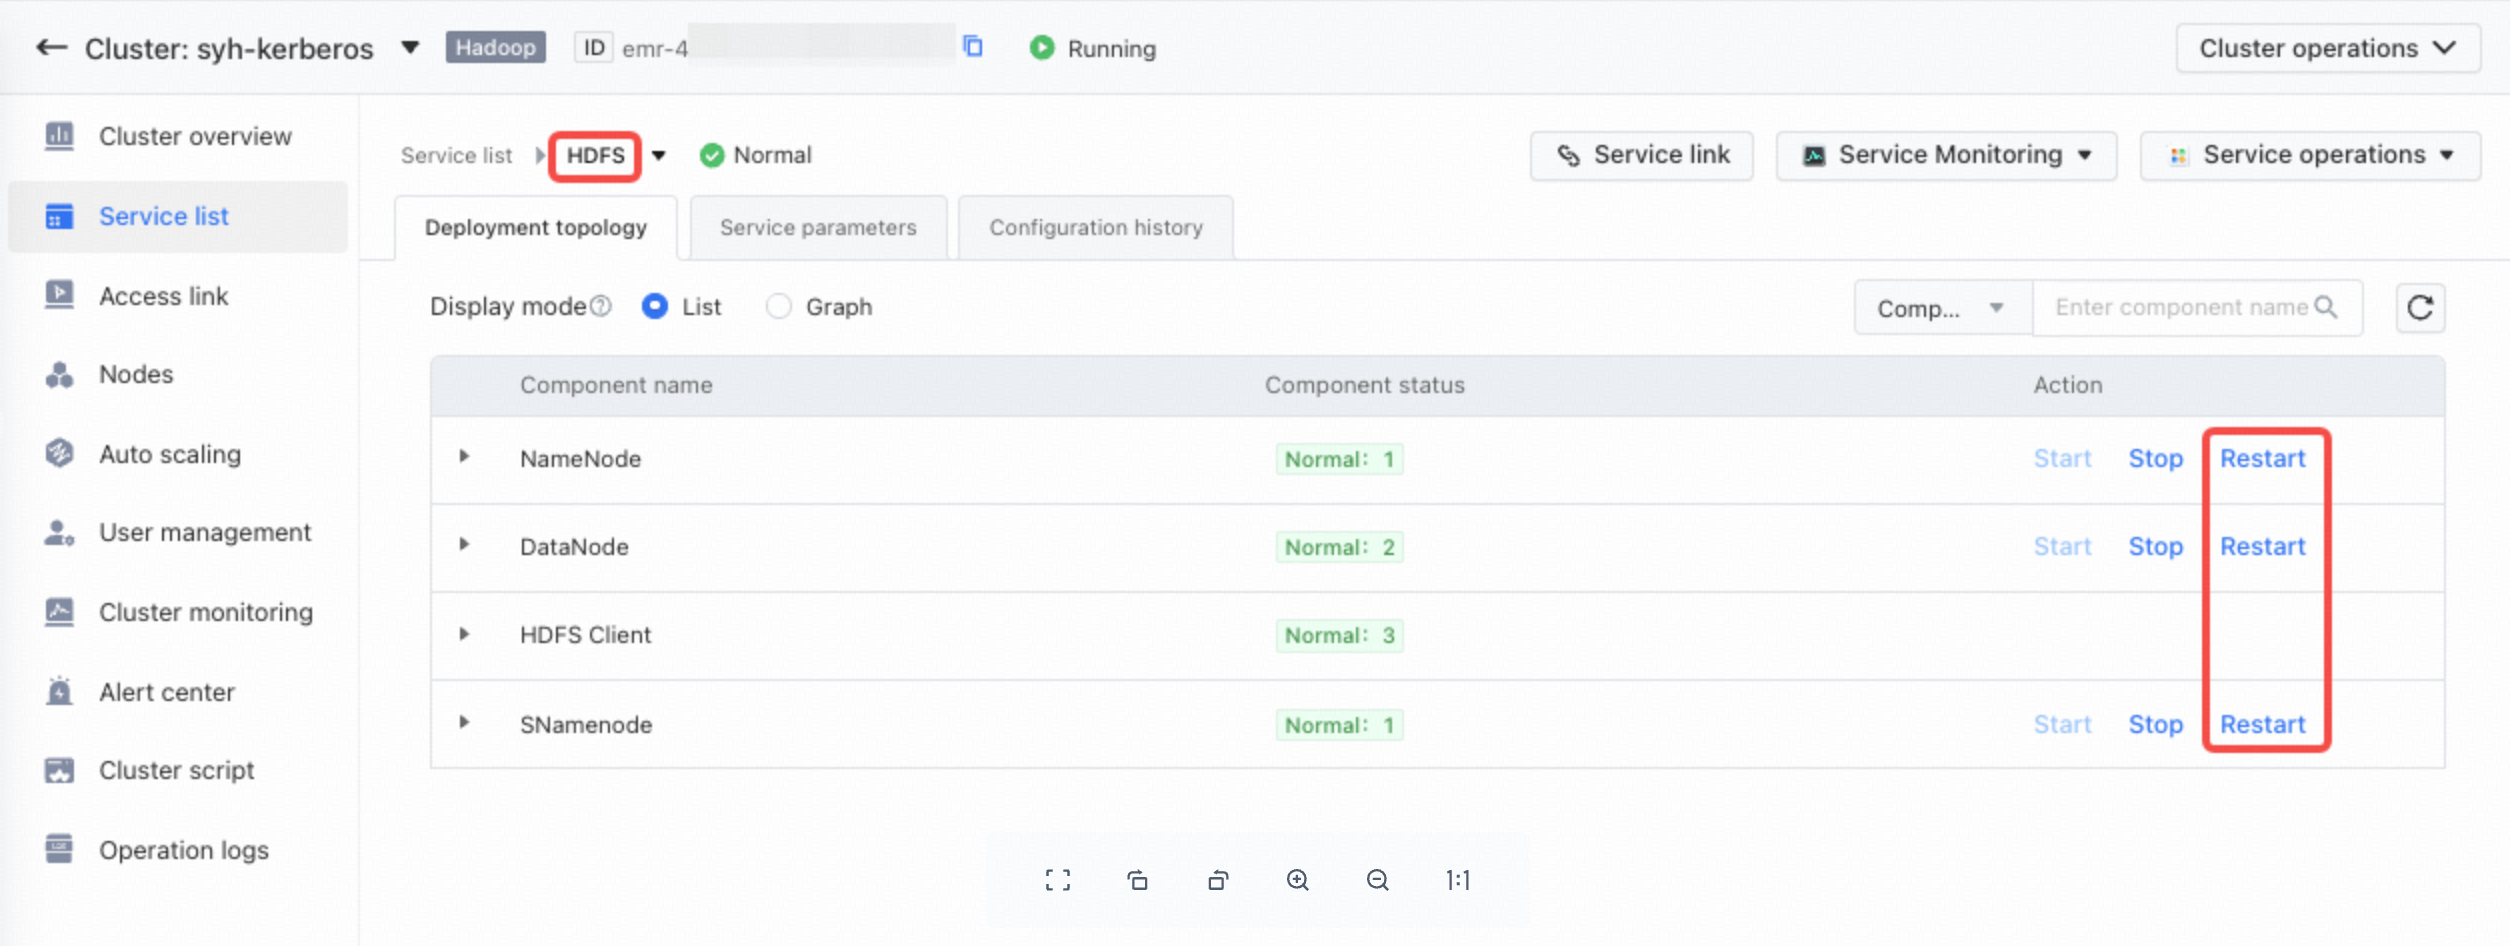This screenshot has width=2510, height=946.
Task: Restart the SNamenode component
Action: (x=2262, y=724)
